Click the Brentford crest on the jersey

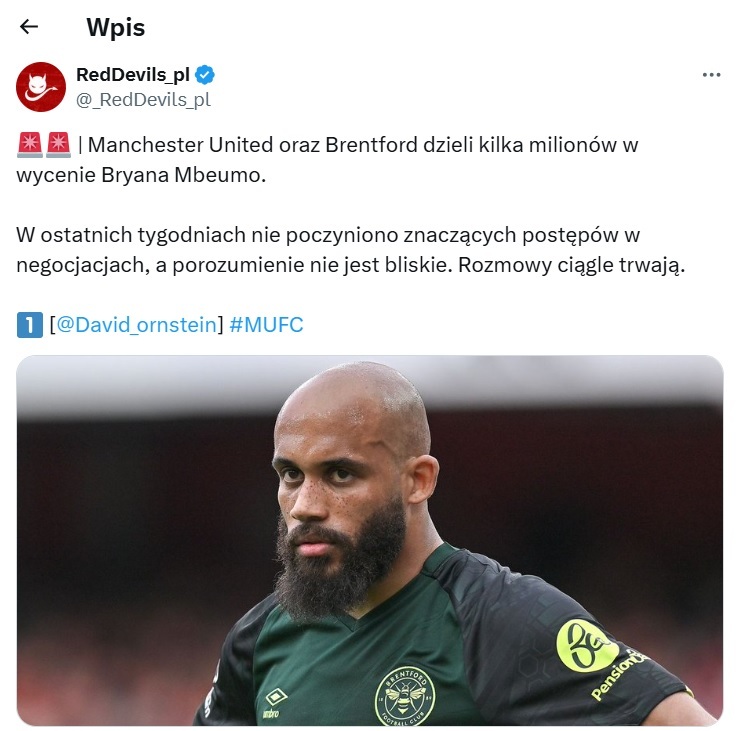pyautogui.click(x=405, y=696)
